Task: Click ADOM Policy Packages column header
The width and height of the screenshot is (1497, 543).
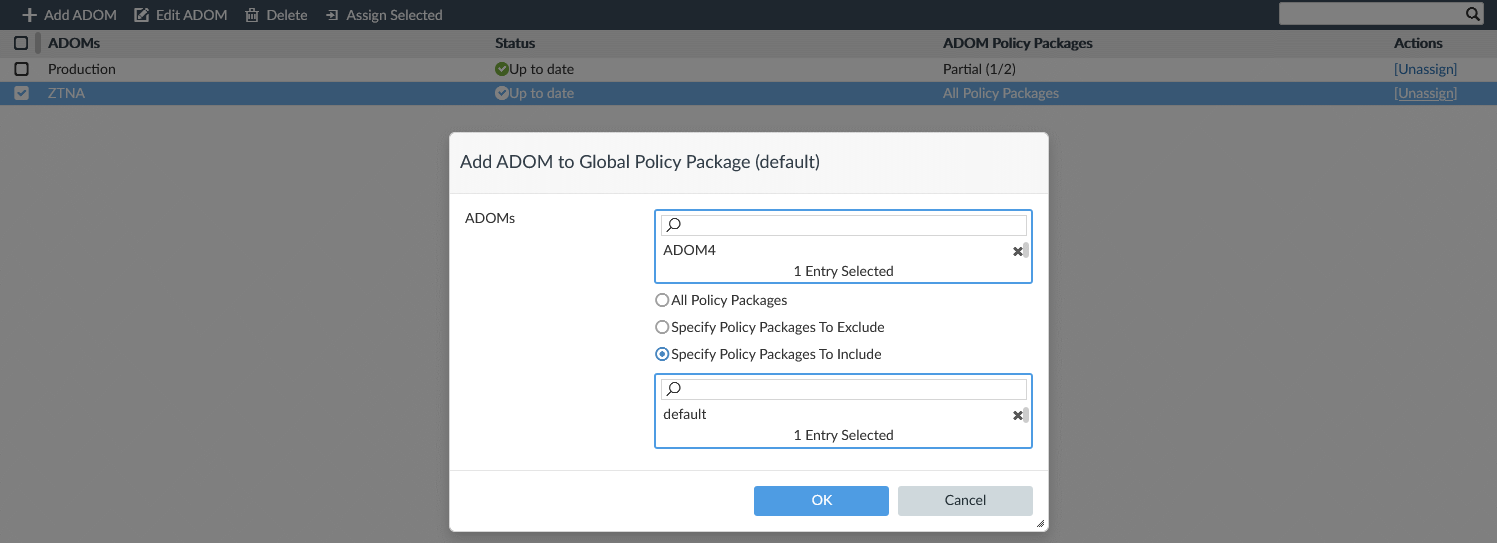Action: (x=1017, y=43)
